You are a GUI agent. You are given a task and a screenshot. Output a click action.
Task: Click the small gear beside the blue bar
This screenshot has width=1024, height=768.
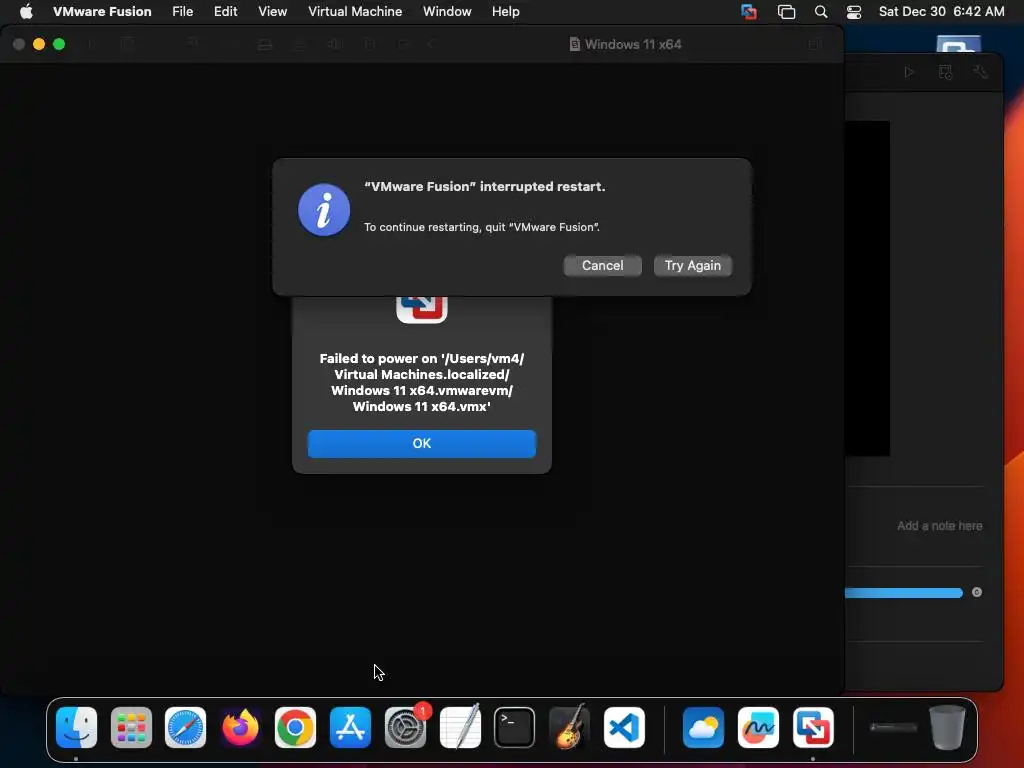977,592
